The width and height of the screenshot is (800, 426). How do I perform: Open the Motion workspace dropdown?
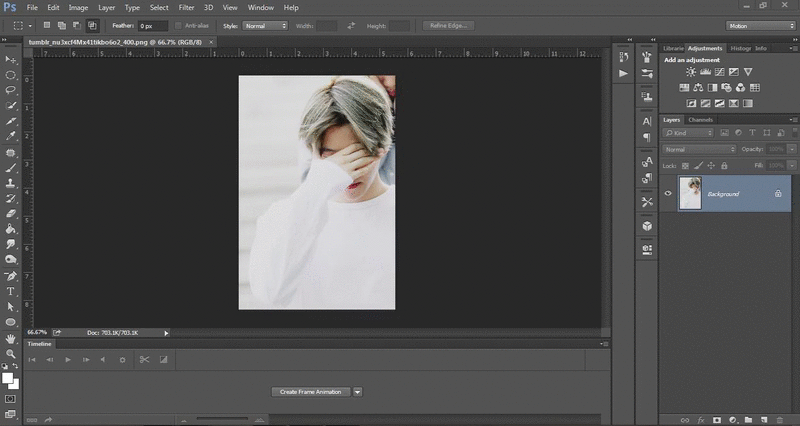point(762,25)
